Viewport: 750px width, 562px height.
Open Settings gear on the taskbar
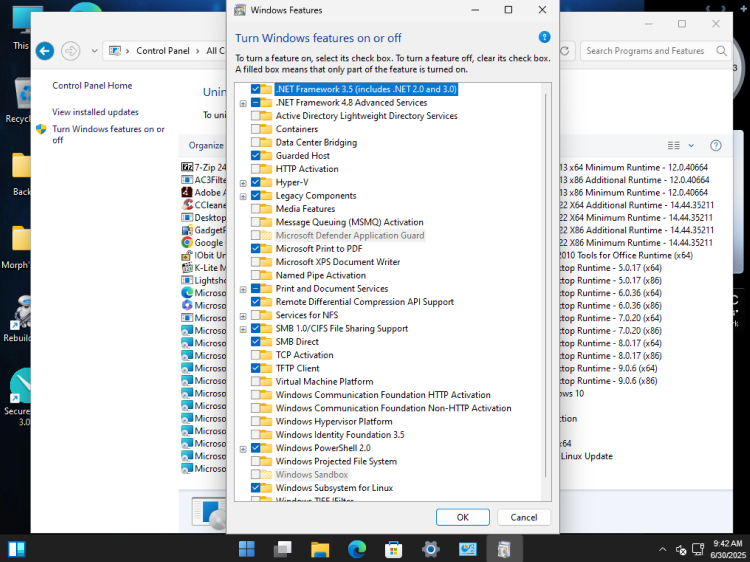(x=430, y=549)
